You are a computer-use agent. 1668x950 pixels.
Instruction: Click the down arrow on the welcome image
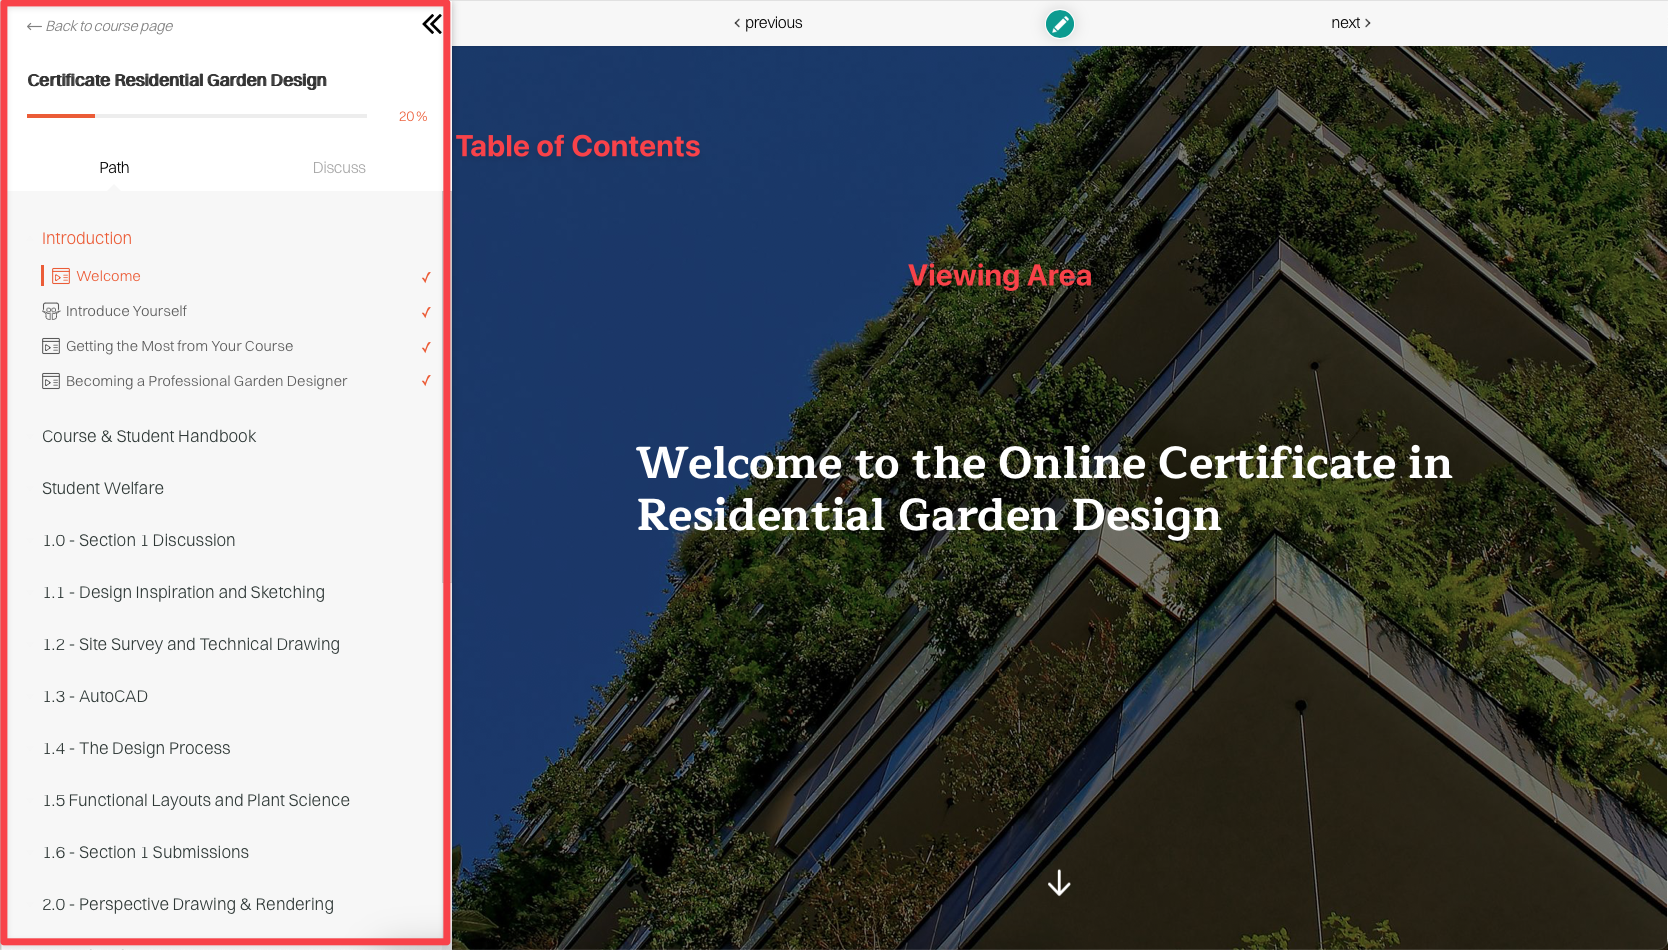click(1059, 883)
